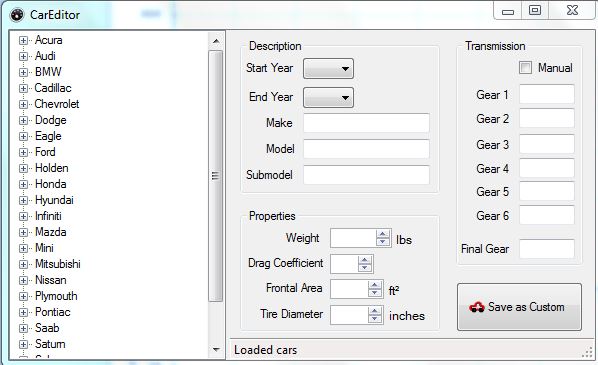This screenshot has width=598, height=365.
Task: Click the Save as Custom button
Action: coord(519,307)
